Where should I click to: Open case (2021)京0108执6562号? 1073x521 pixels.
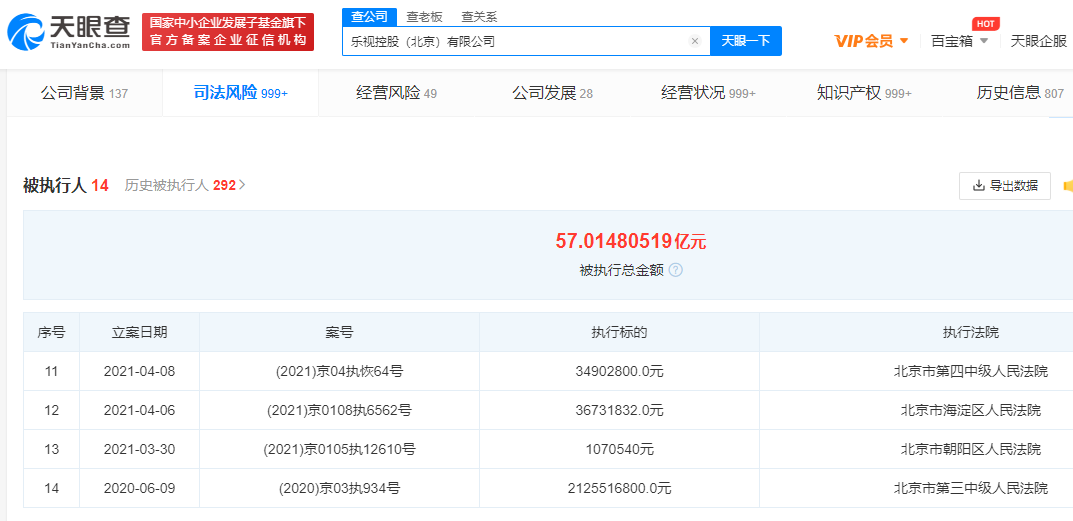tap(339, 411)
